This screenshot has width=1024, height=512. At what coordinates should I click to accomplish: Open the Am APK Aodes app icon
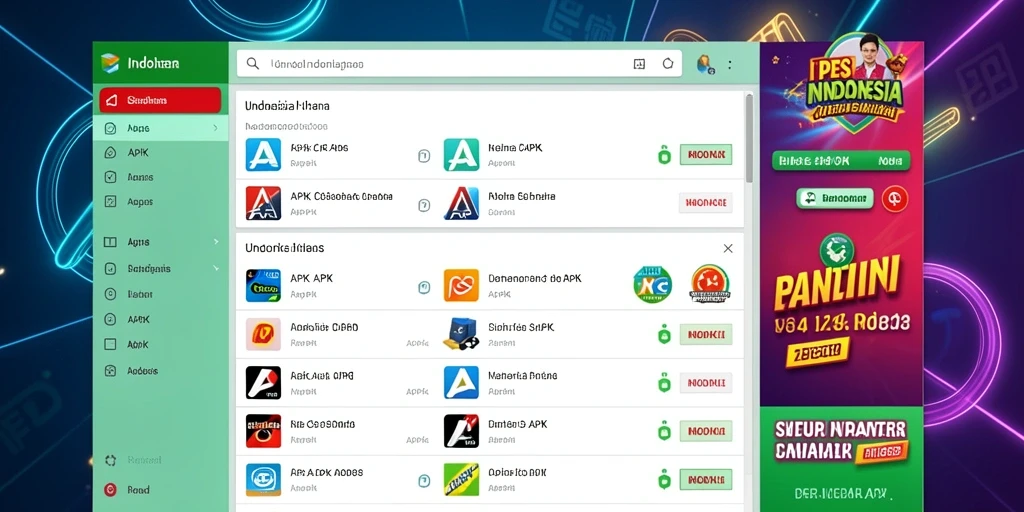pos(263,480)
